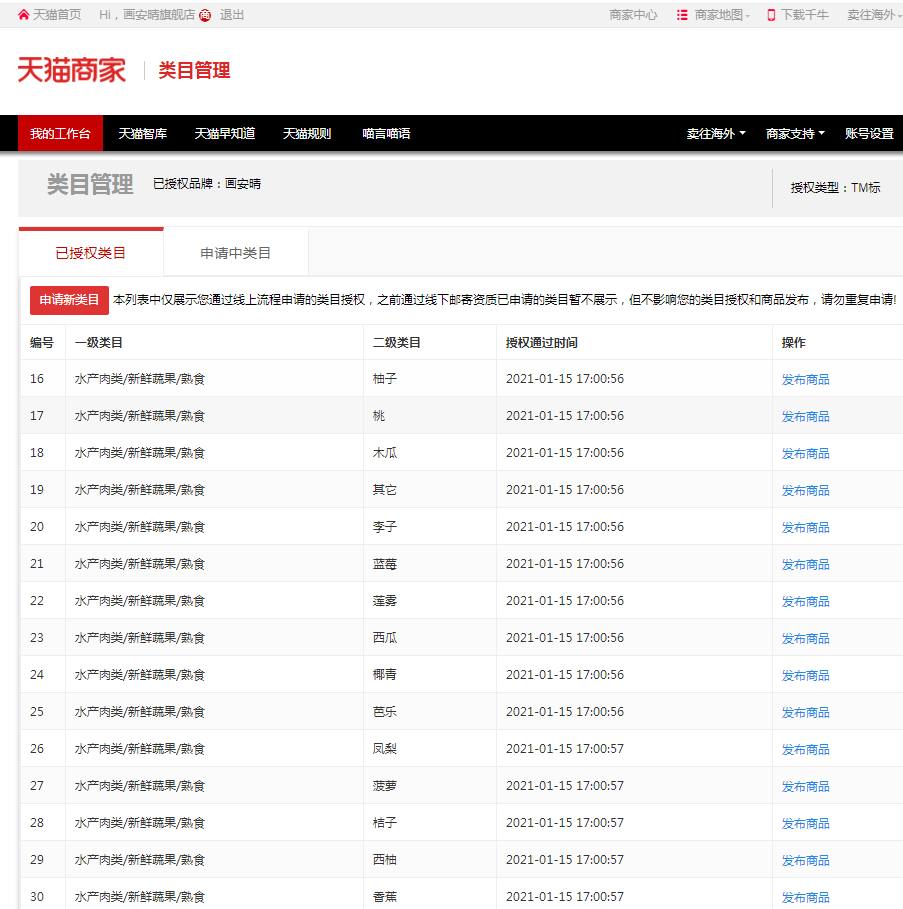Viewport: 903px width, 909px height.
Task: Switch to 已授权类目 tab
Action: click(x=91, y=253)
